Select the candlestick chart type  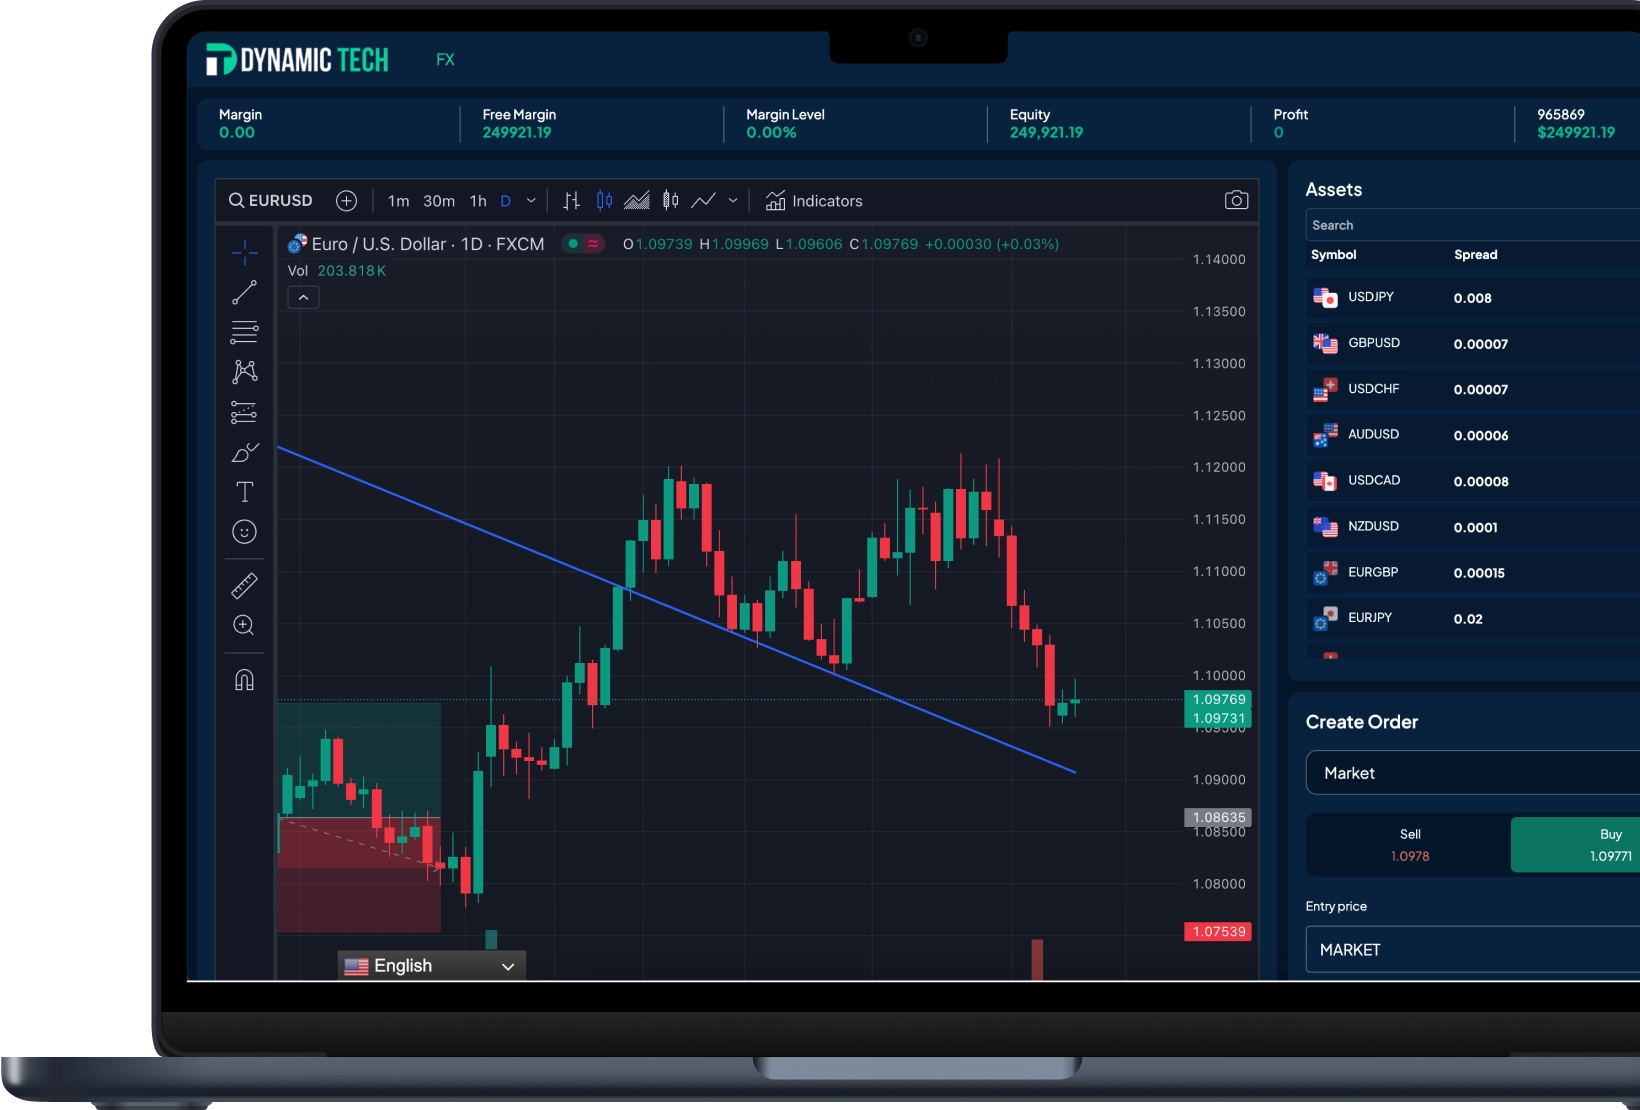(x=604, y=201)
